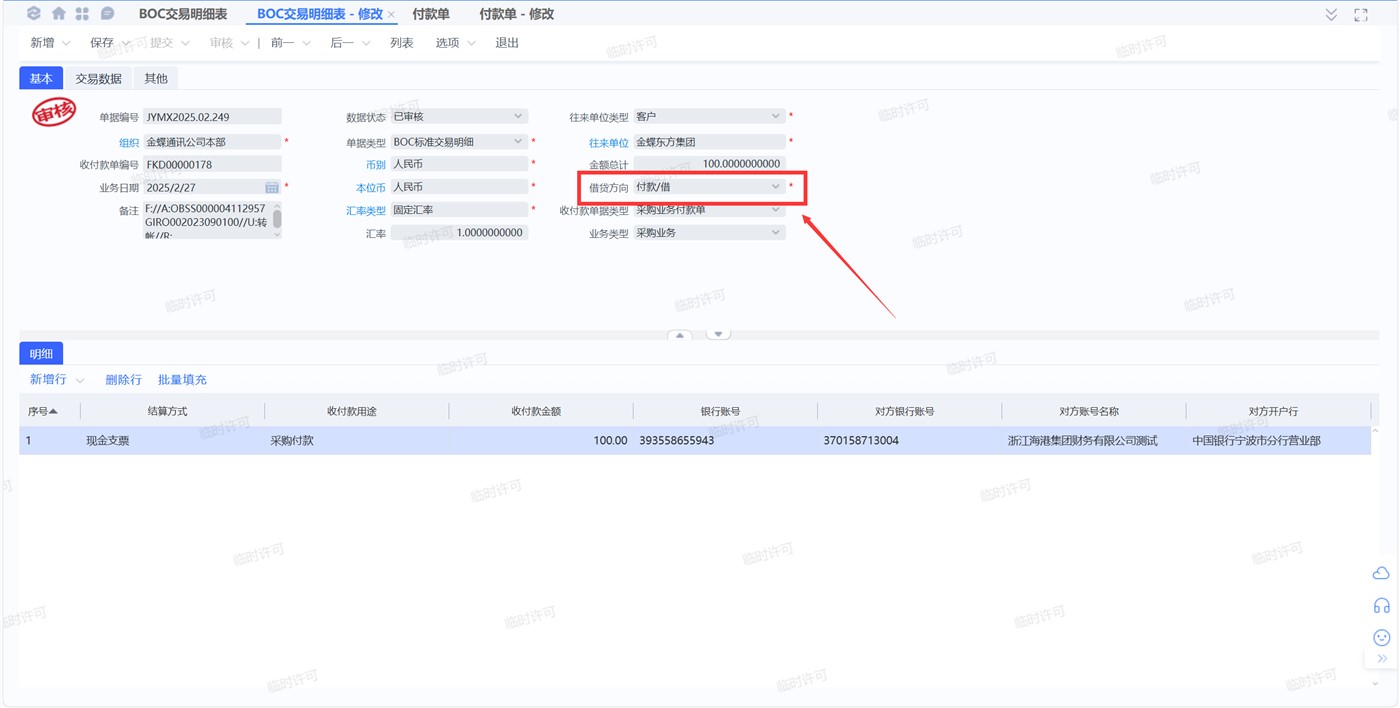Click the 退出 toolbar button

(x=507, y=43)
